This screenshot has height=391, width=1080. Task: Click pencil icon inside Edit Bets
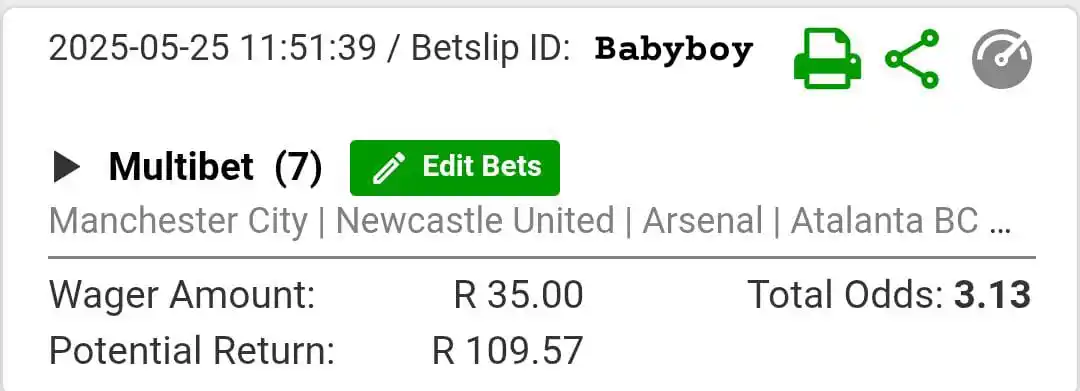coord(388,169)
